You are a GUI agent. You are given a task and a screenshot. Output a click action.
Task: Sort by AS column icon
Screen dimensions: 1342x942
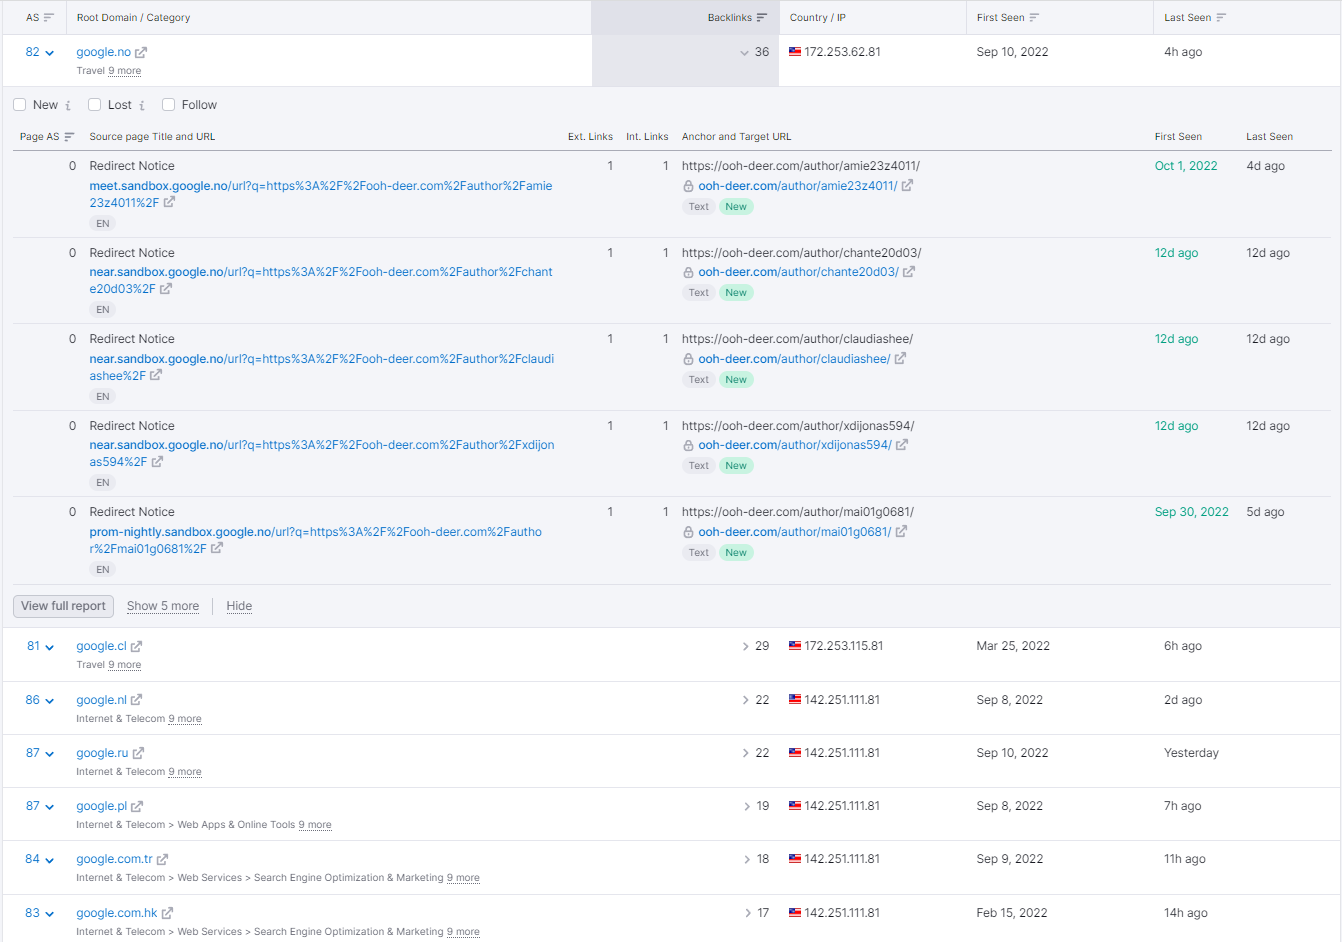tap(49, 18)
